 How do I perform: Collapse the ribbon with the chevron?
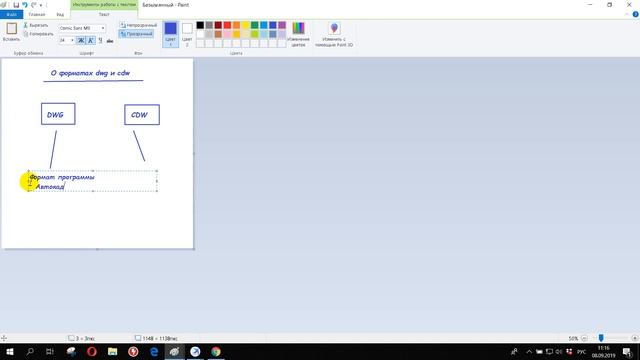click(x=627, y=14)
